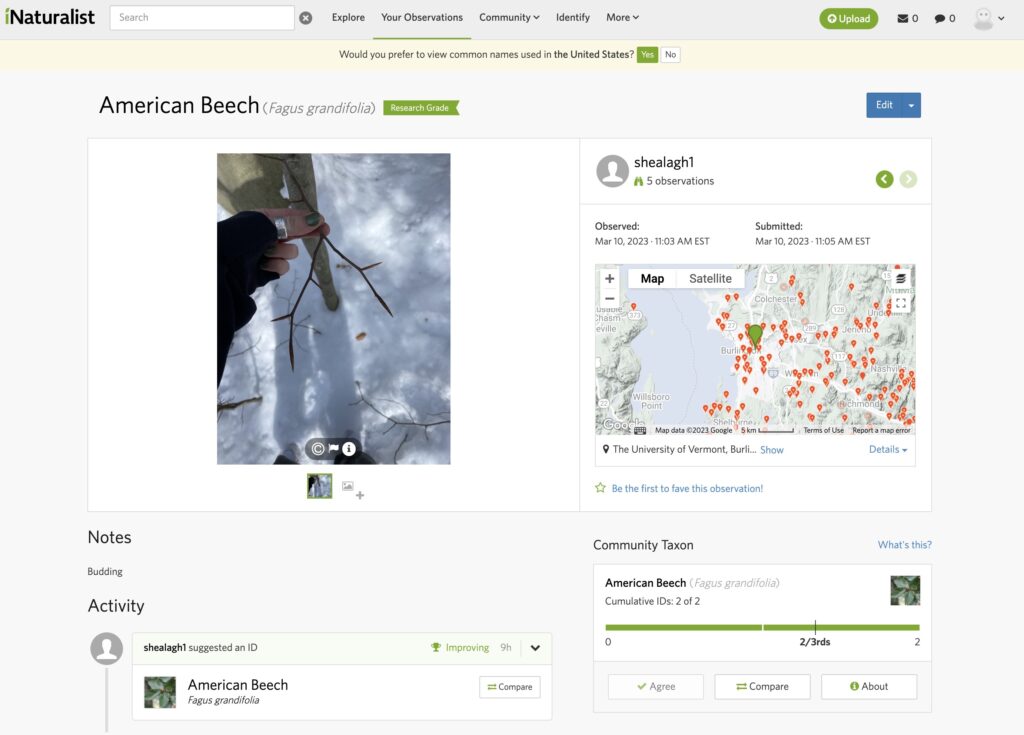Go to previous observation arrow

pyautogui.click(x=884, y=179)
